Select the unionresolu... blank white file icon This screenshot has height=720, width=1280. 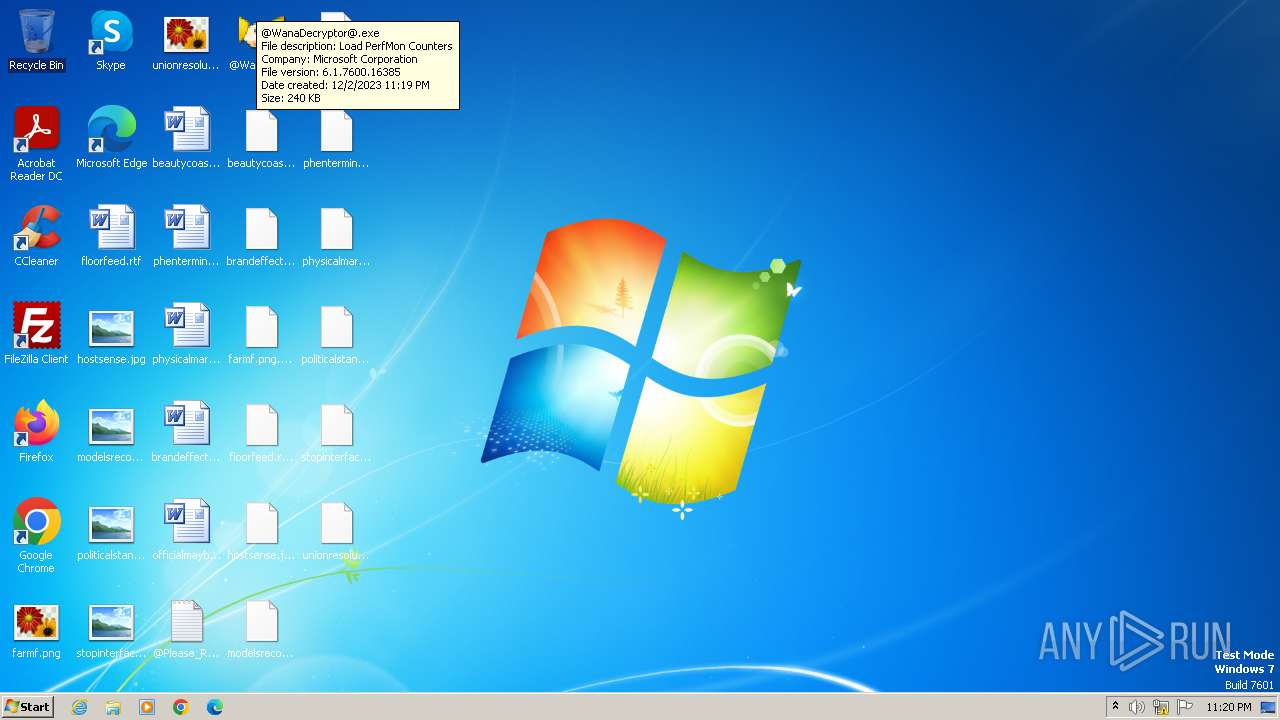336,529
